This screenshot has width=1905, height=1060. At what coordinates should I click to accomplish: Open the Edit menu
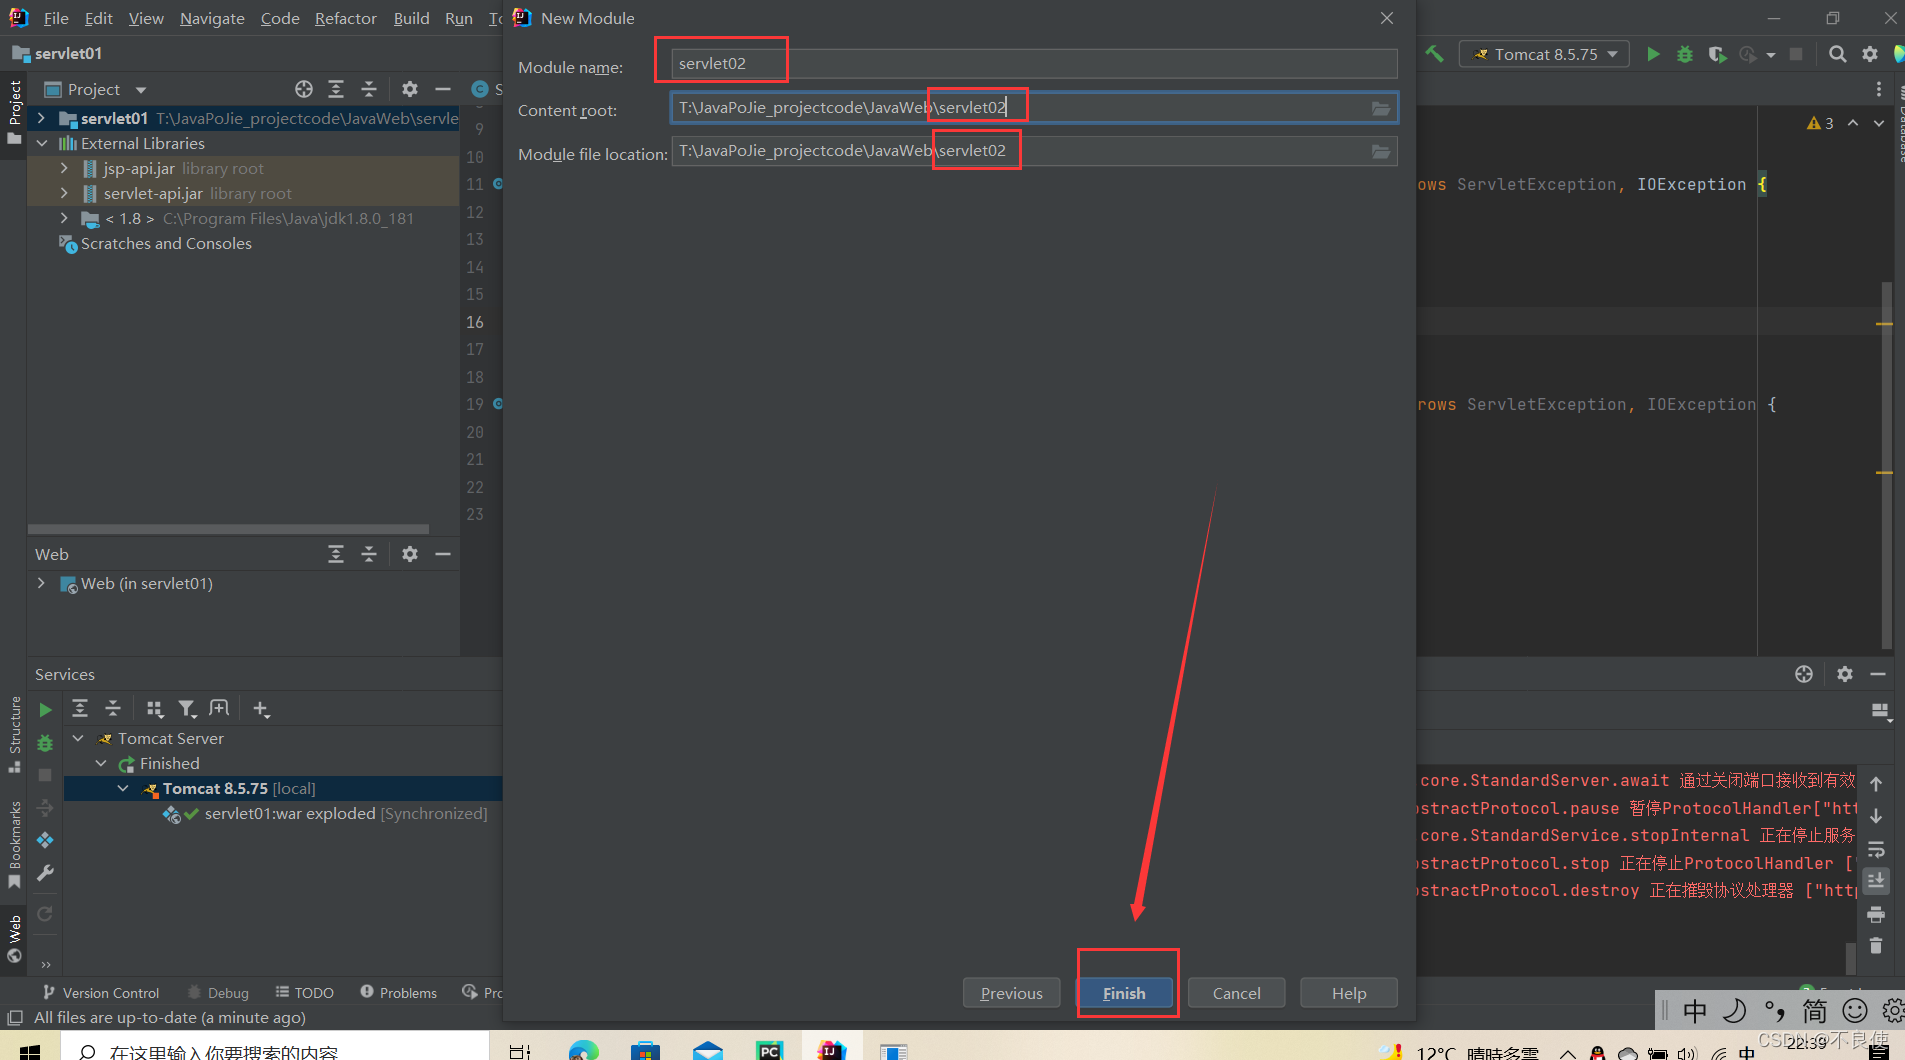coord(98,18)
